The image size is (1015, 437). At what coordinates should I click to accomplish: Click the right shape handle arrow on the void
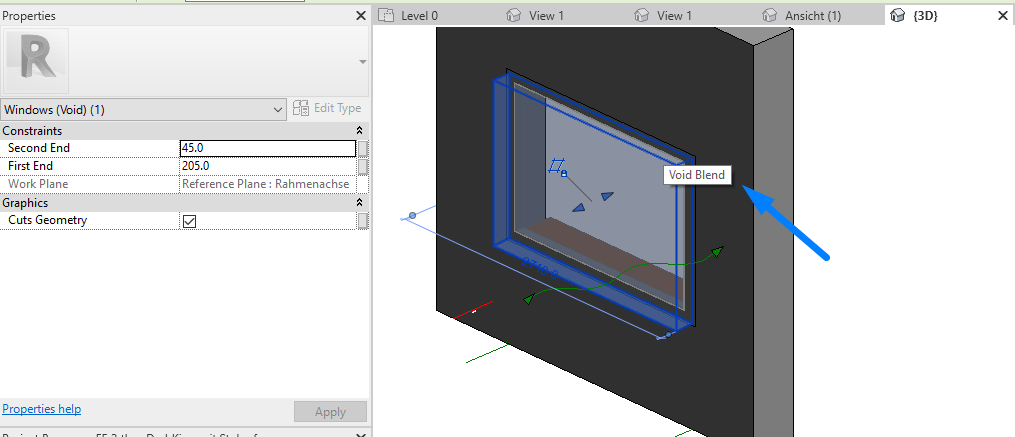[x=607, y=196]
